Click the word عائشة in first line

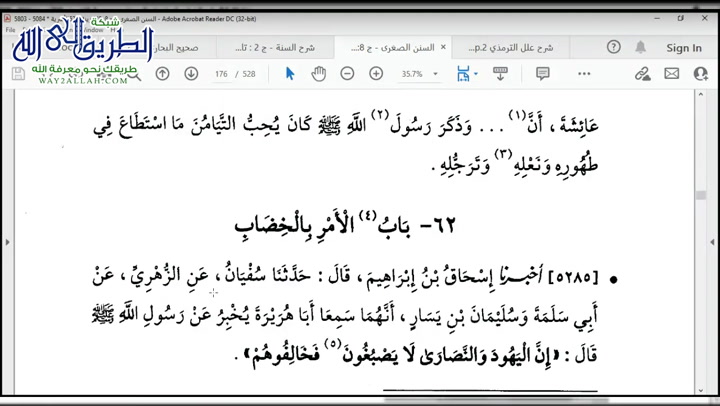(x=578, y=126)
